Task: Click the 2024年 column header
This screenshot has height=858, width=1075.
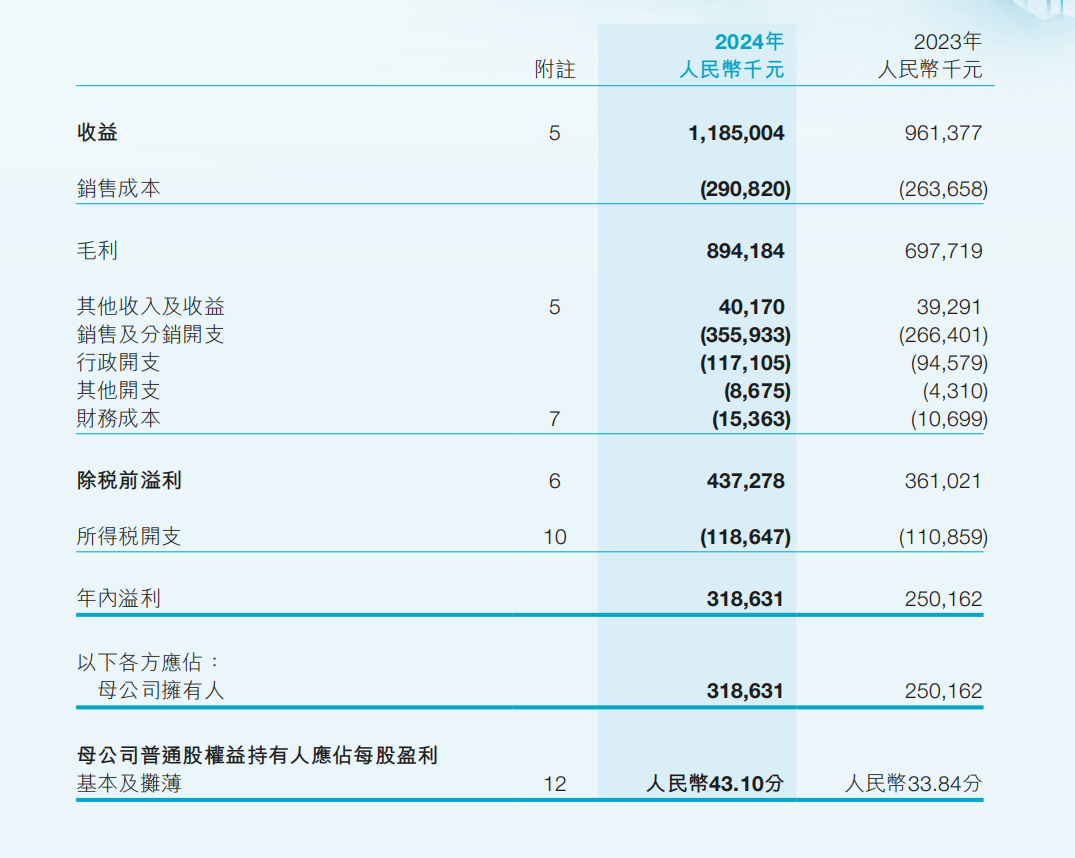Action: [x=749, y=42]
